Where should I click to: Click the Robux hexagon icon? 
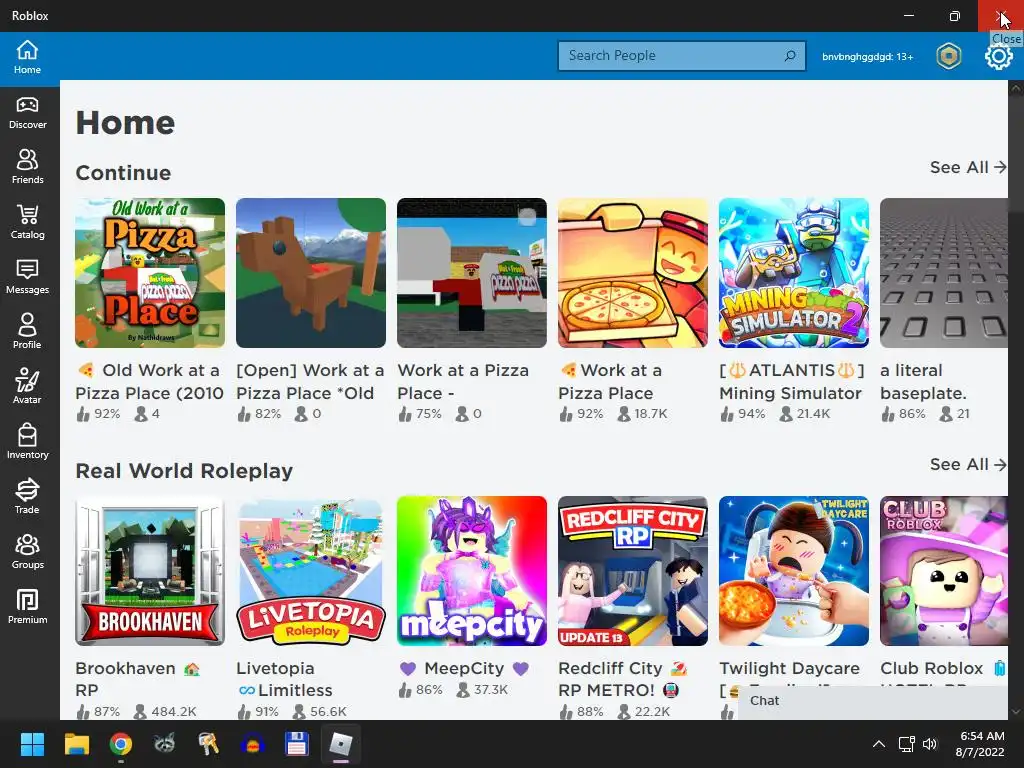949,56
